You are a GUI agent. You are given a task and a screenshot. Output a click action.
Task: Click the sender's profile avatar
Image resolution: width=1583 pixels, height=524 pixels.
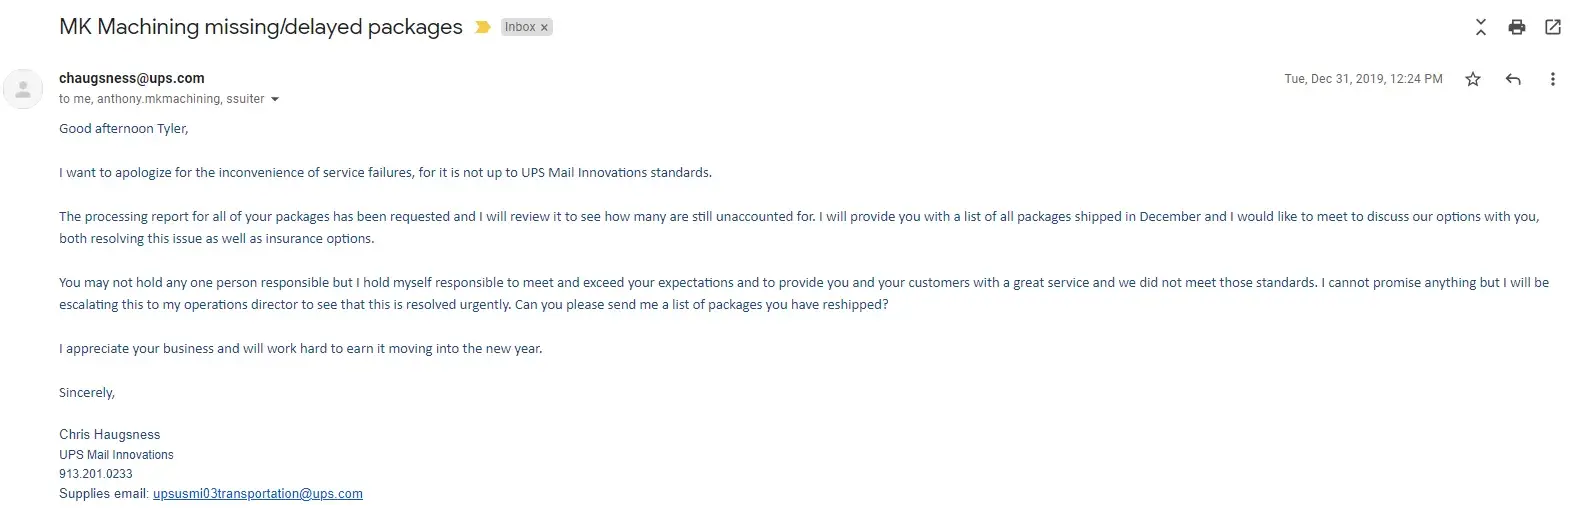click(x=23, y=89)
